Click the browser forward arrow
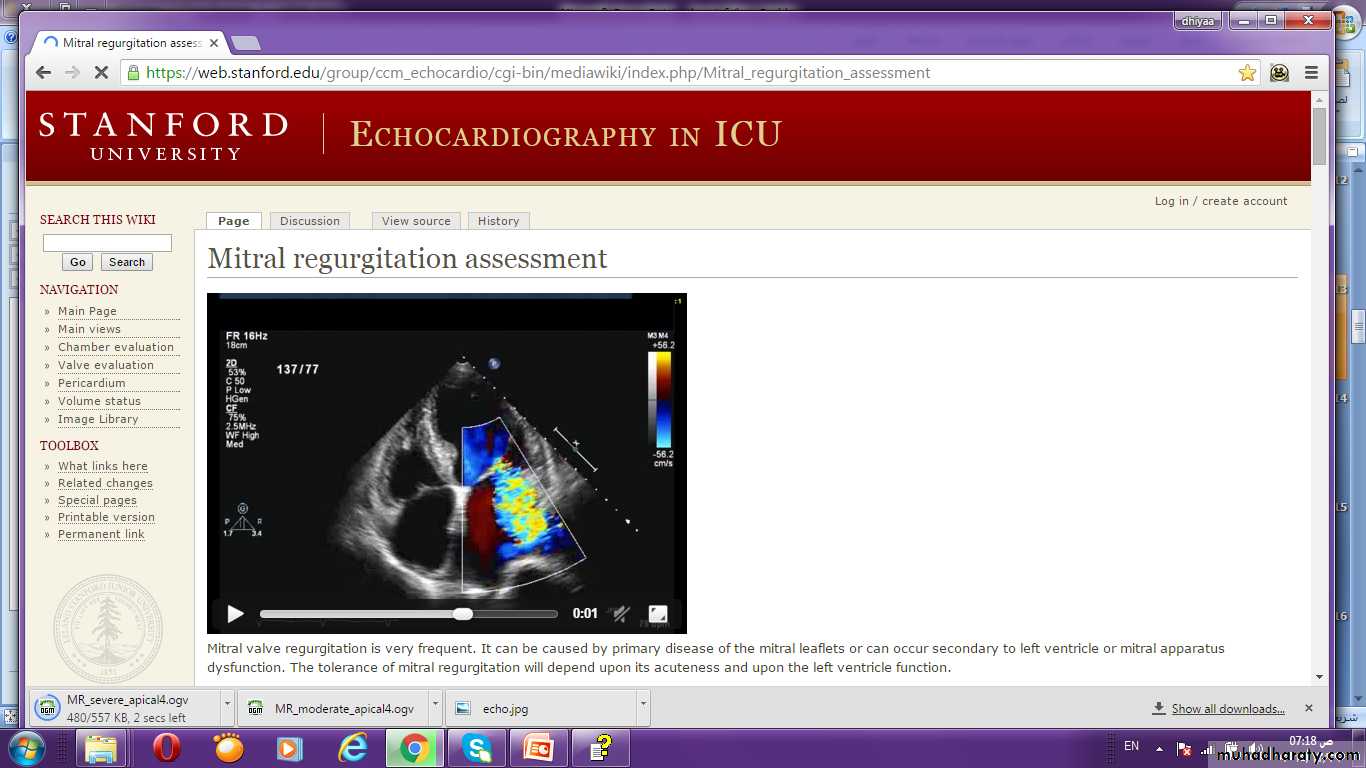The height and width of the screenshot is (768, 1366). [72, 72]
